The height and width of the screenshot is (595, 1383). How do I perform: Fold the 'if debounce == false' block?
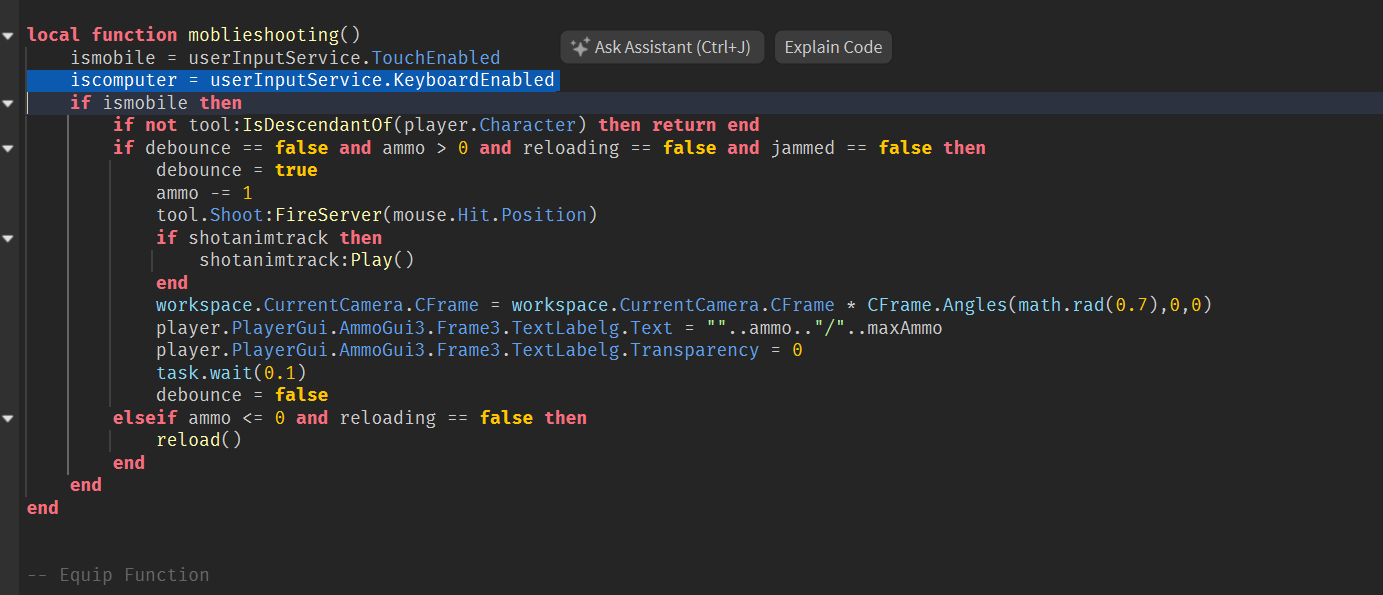coord(8,148)
